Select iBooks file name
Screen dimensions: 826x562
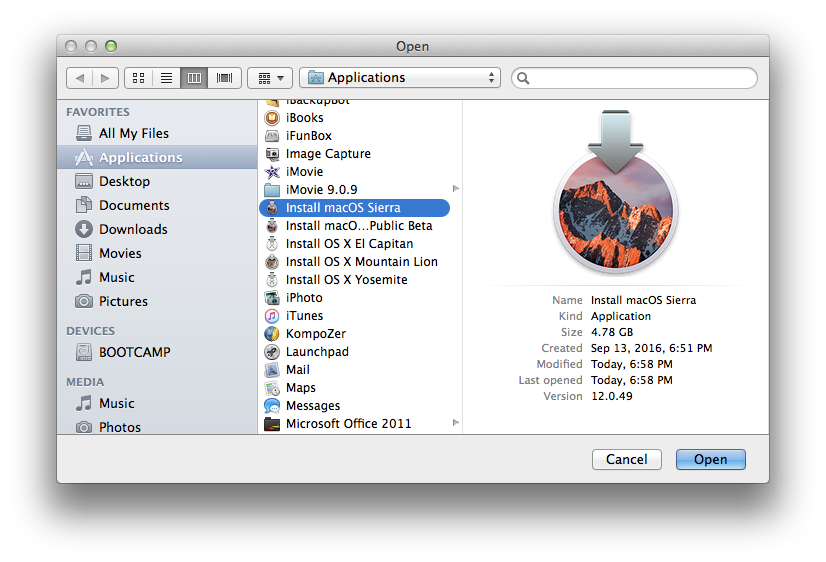coord(304,118)
